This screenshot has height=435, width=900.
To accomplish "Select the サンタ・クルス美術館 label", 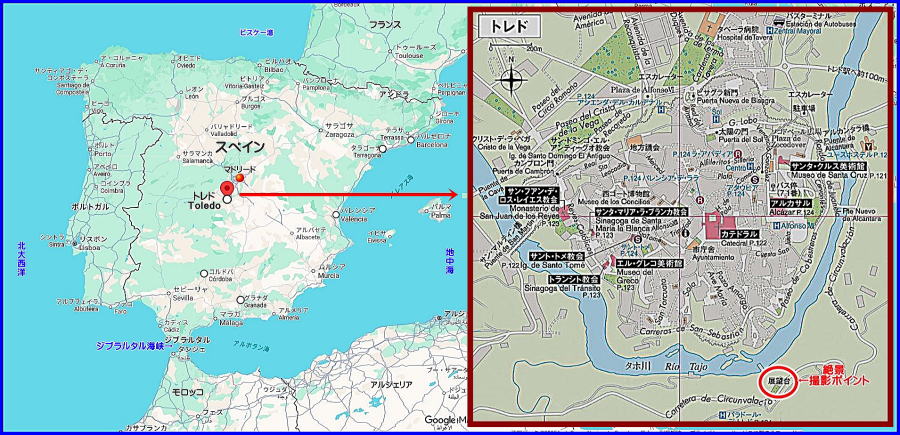I will pyautogui.click(x=828, y=166).
